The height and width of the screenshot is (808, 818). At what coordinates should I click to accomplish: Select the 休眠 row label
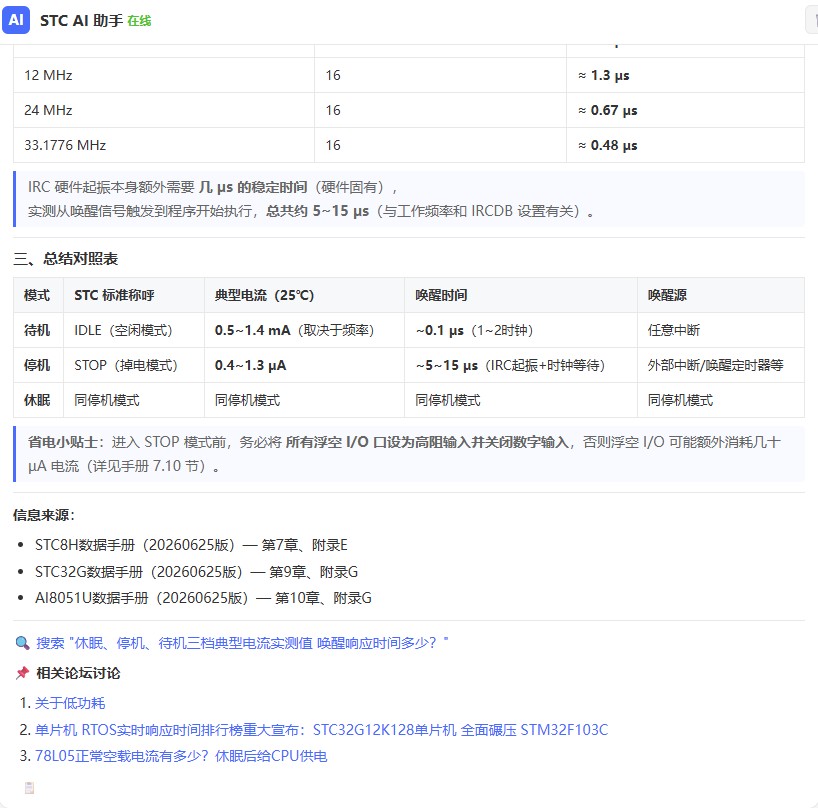tap(37, 400)
